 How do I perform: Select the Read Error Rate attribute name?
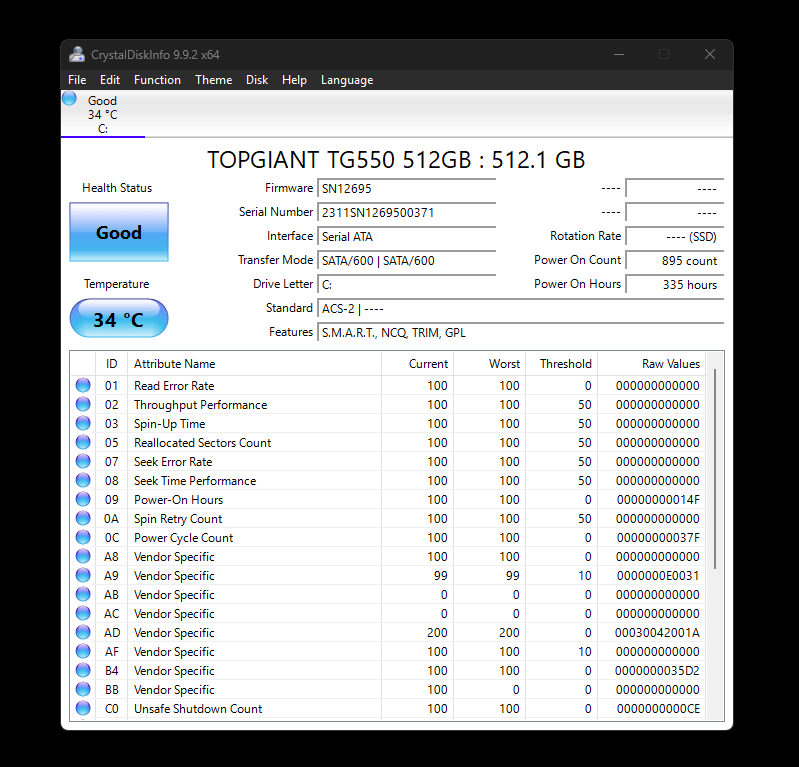pyautogui.click(x=174, y=386)
